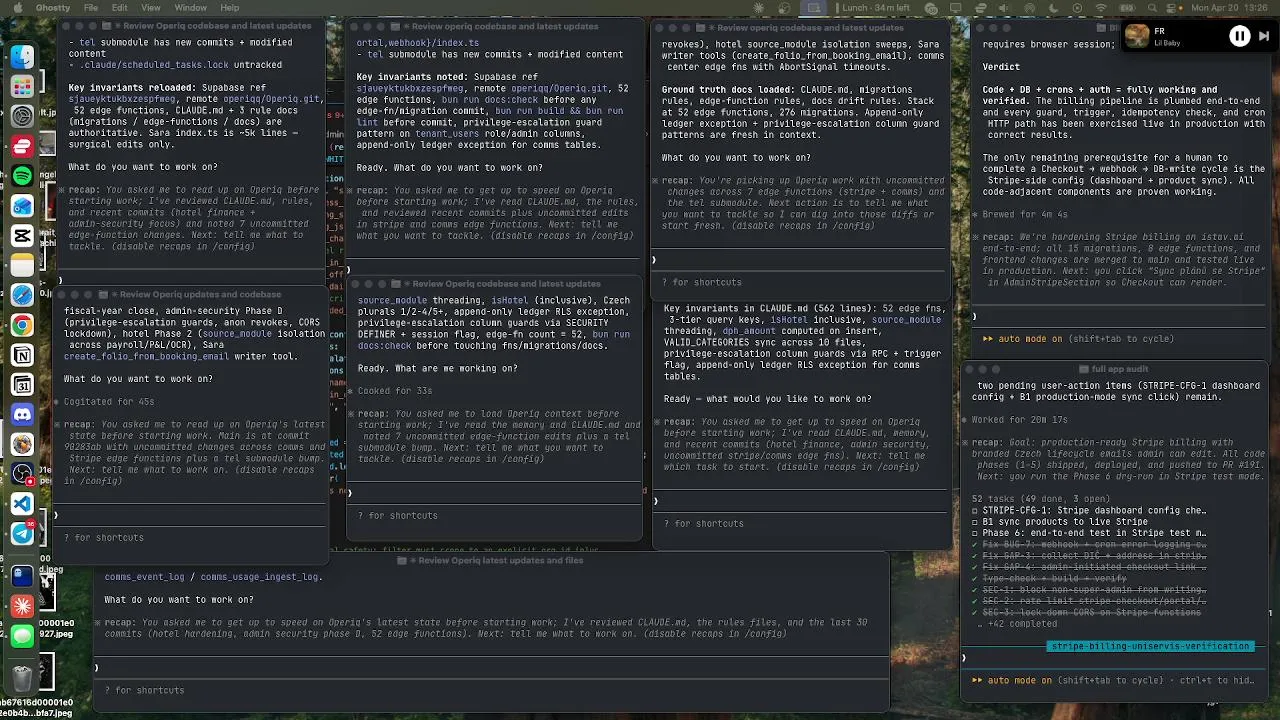Open the Window menu
1280x720 pixels.
coord(190,8)
